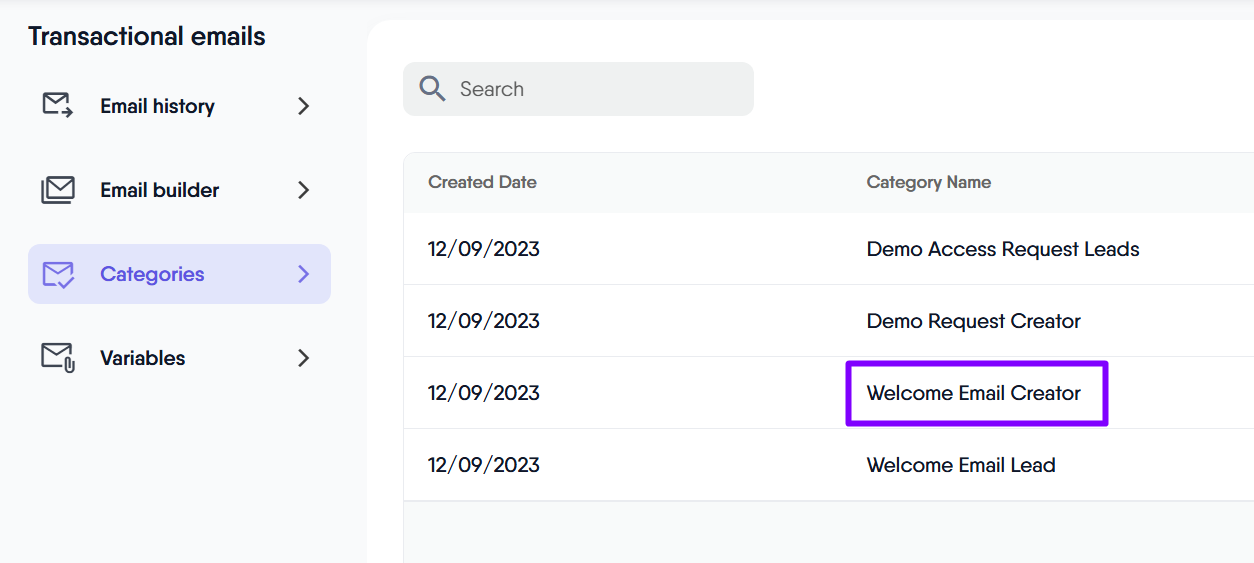The width and height of the screenshot is (1254, 563).
Task: Open the Email history menu item
Action: [157, 106]
